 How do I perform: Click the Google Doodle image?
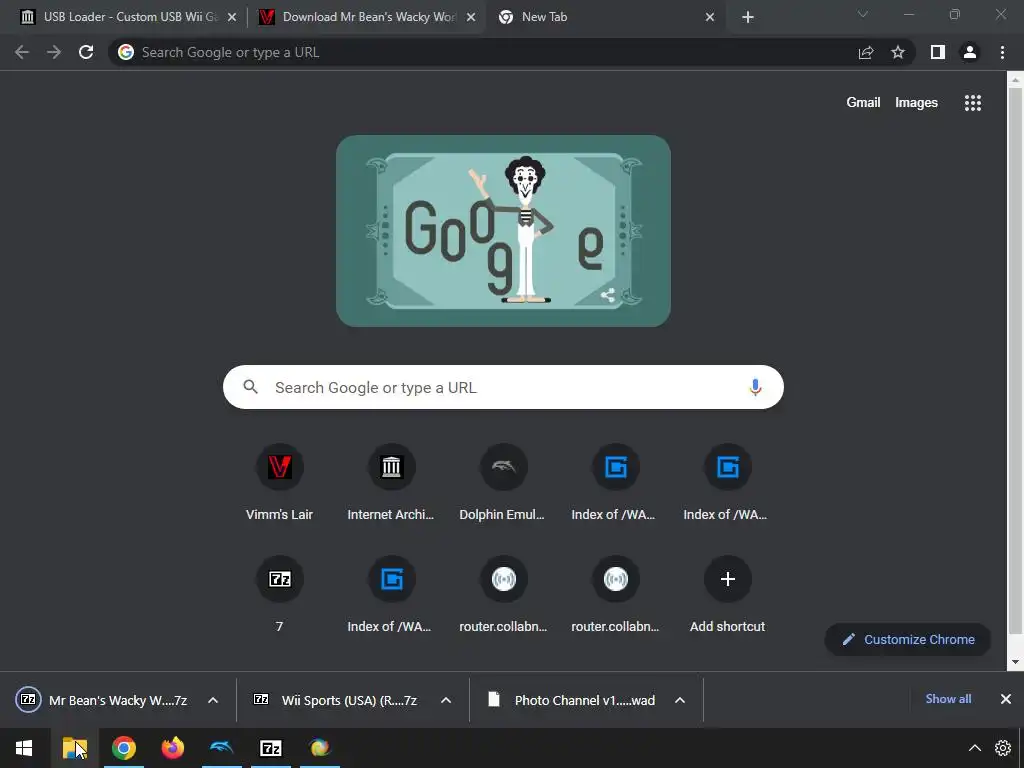click(503, 231)
